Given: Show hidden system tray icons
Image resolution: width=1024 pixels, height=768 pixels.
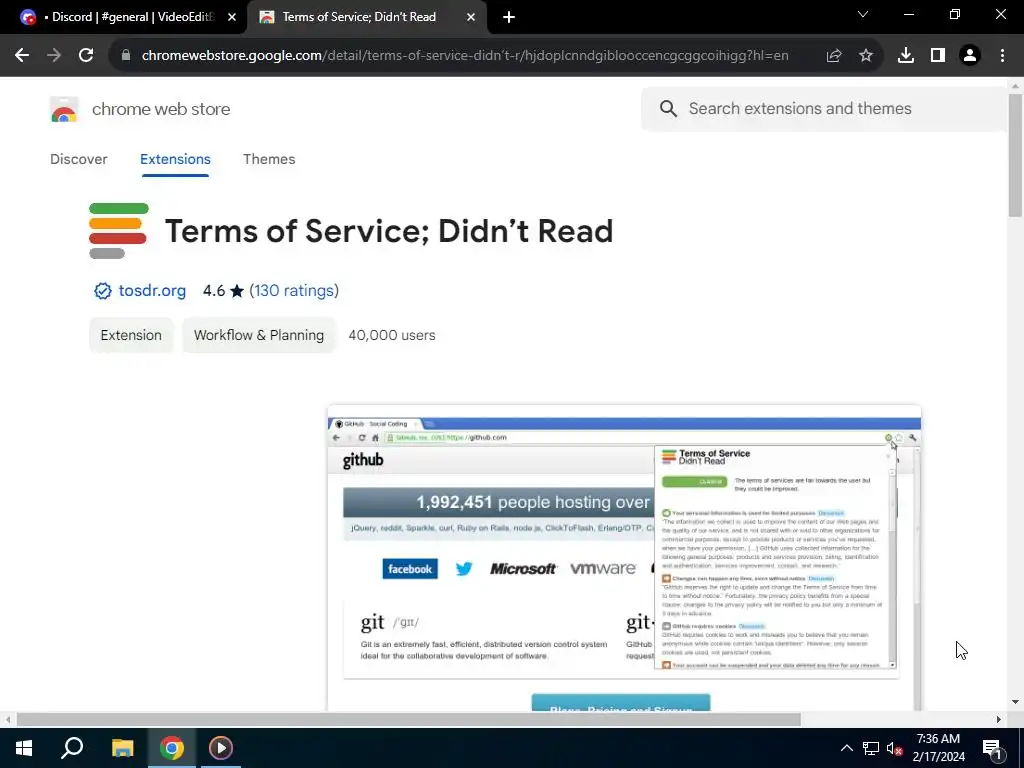Looking at the screenshot, I should pos(846,748).
